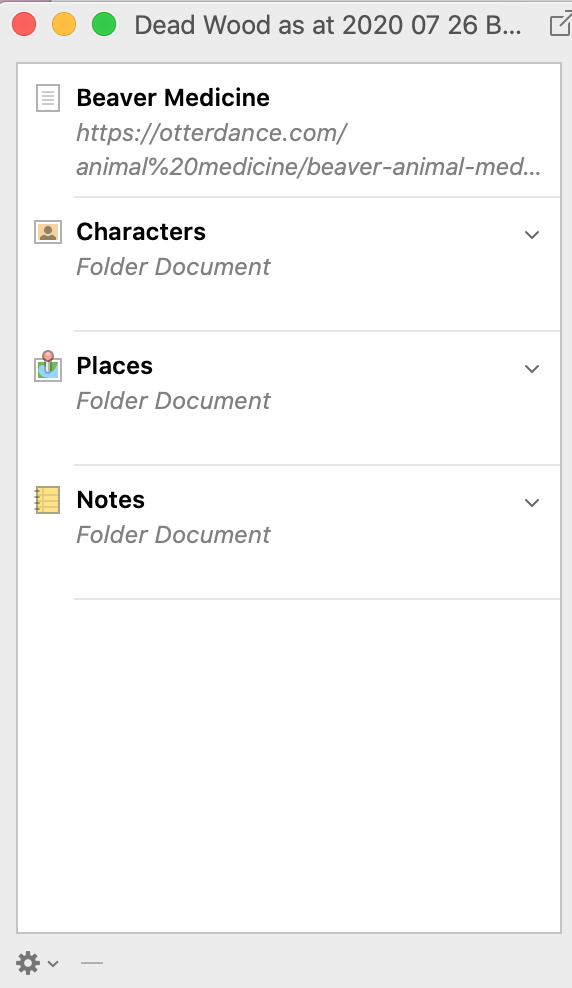Open the gear actions menu icon
The image size is (572, 988).
pos(28,963)
